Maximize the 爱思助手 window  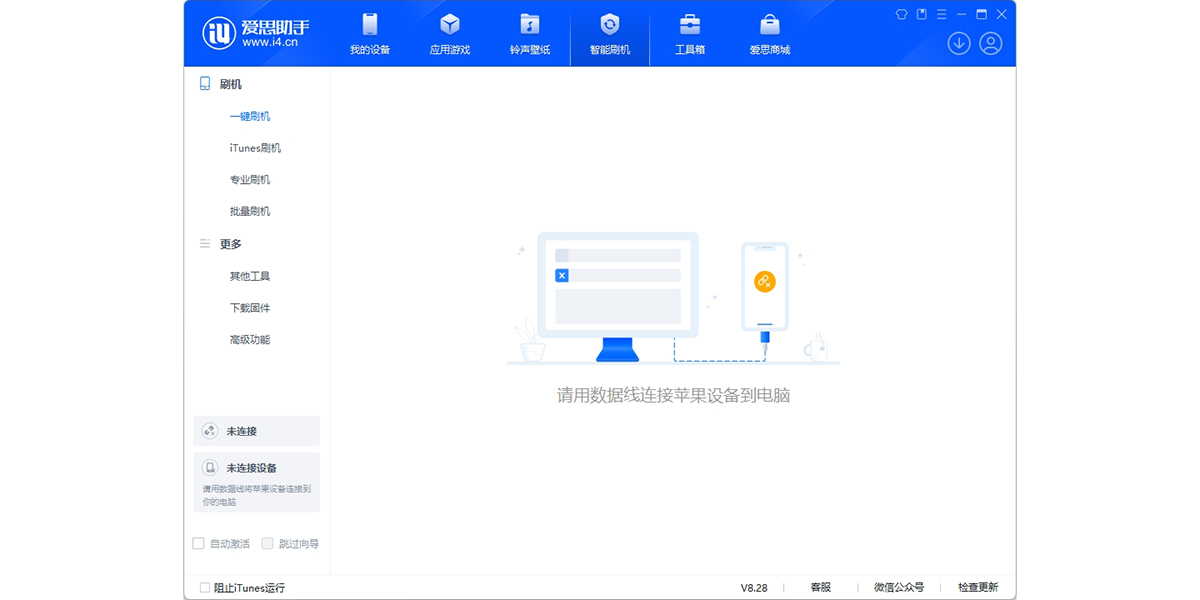tap(981, 14)
